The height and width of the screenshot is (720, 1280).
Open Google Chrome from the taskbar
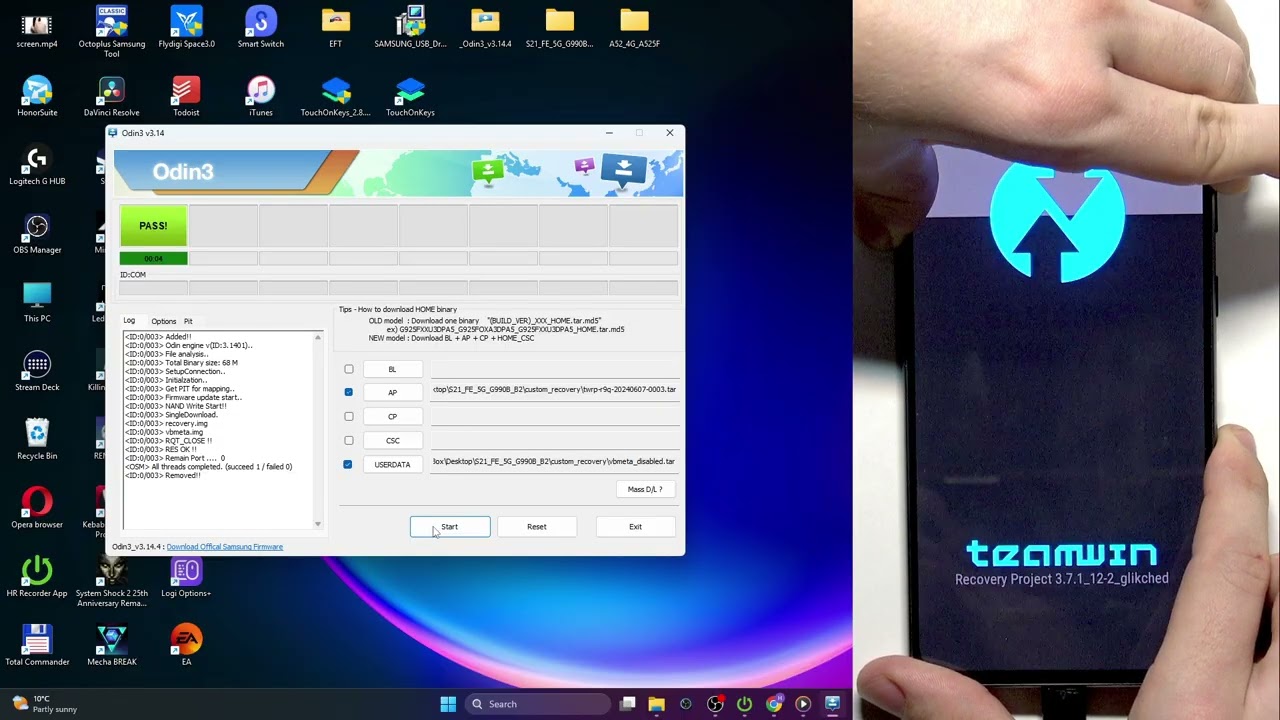(x=774, y=704)
